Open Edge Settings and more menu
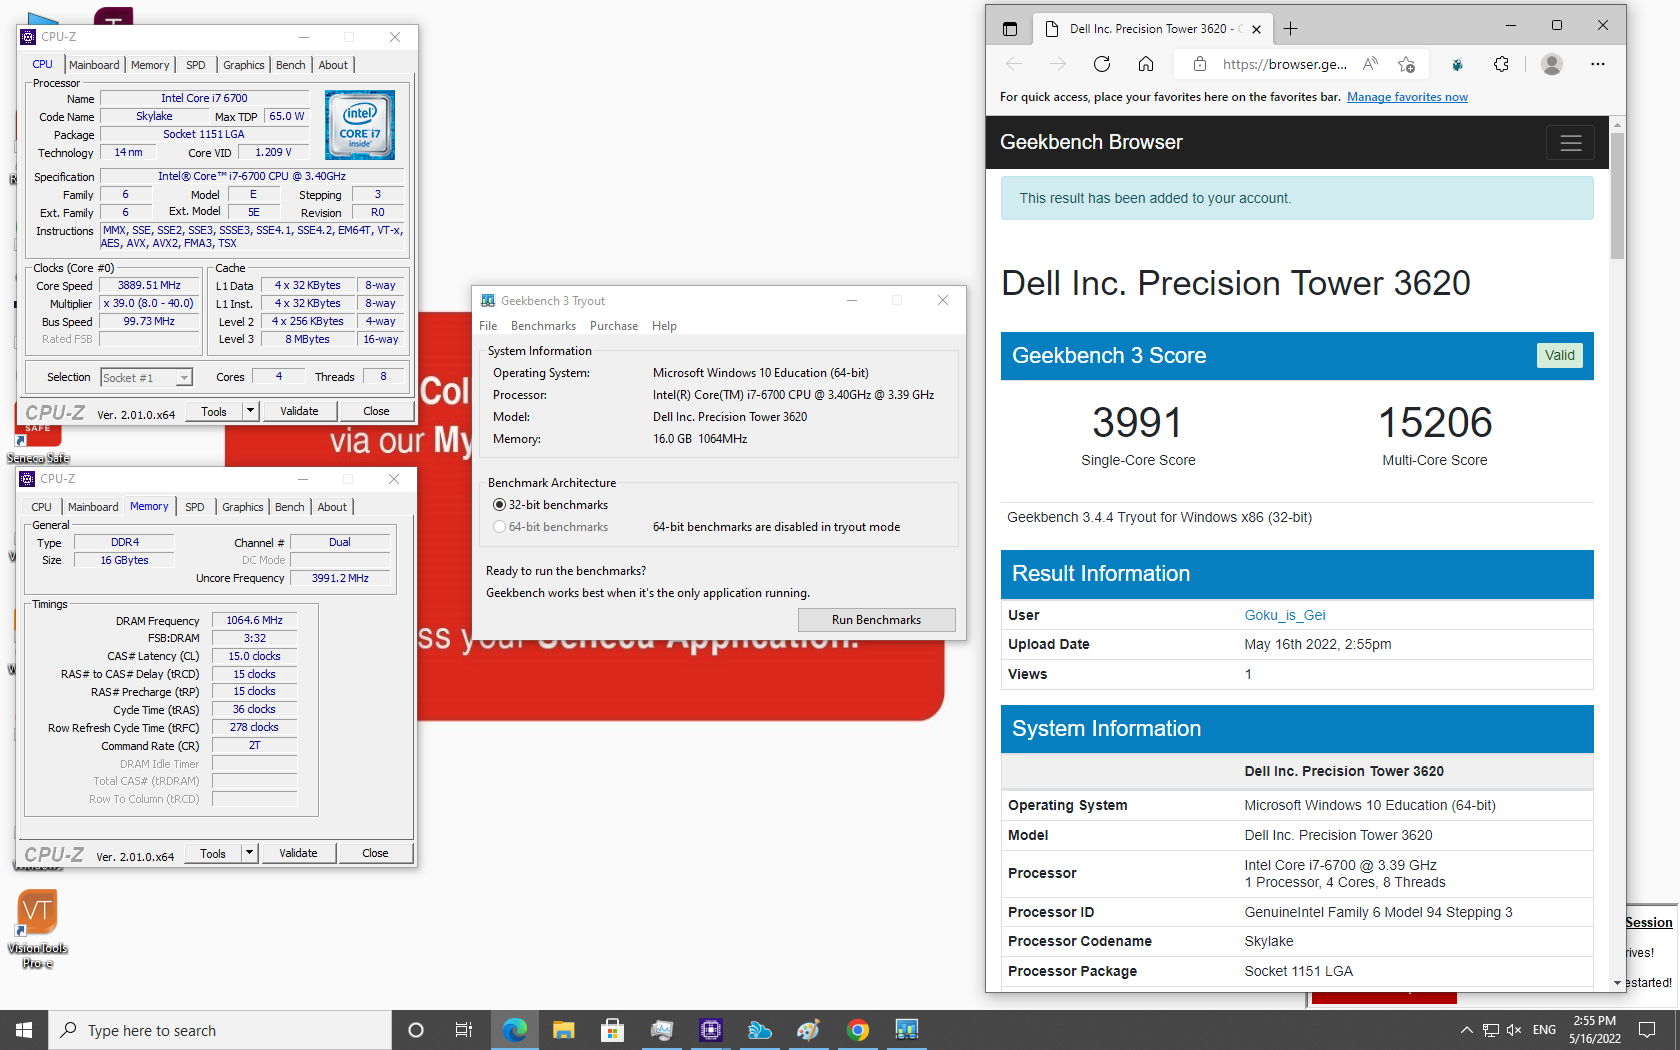Screen dimensions: 1680x1050 click(1598, 64)
